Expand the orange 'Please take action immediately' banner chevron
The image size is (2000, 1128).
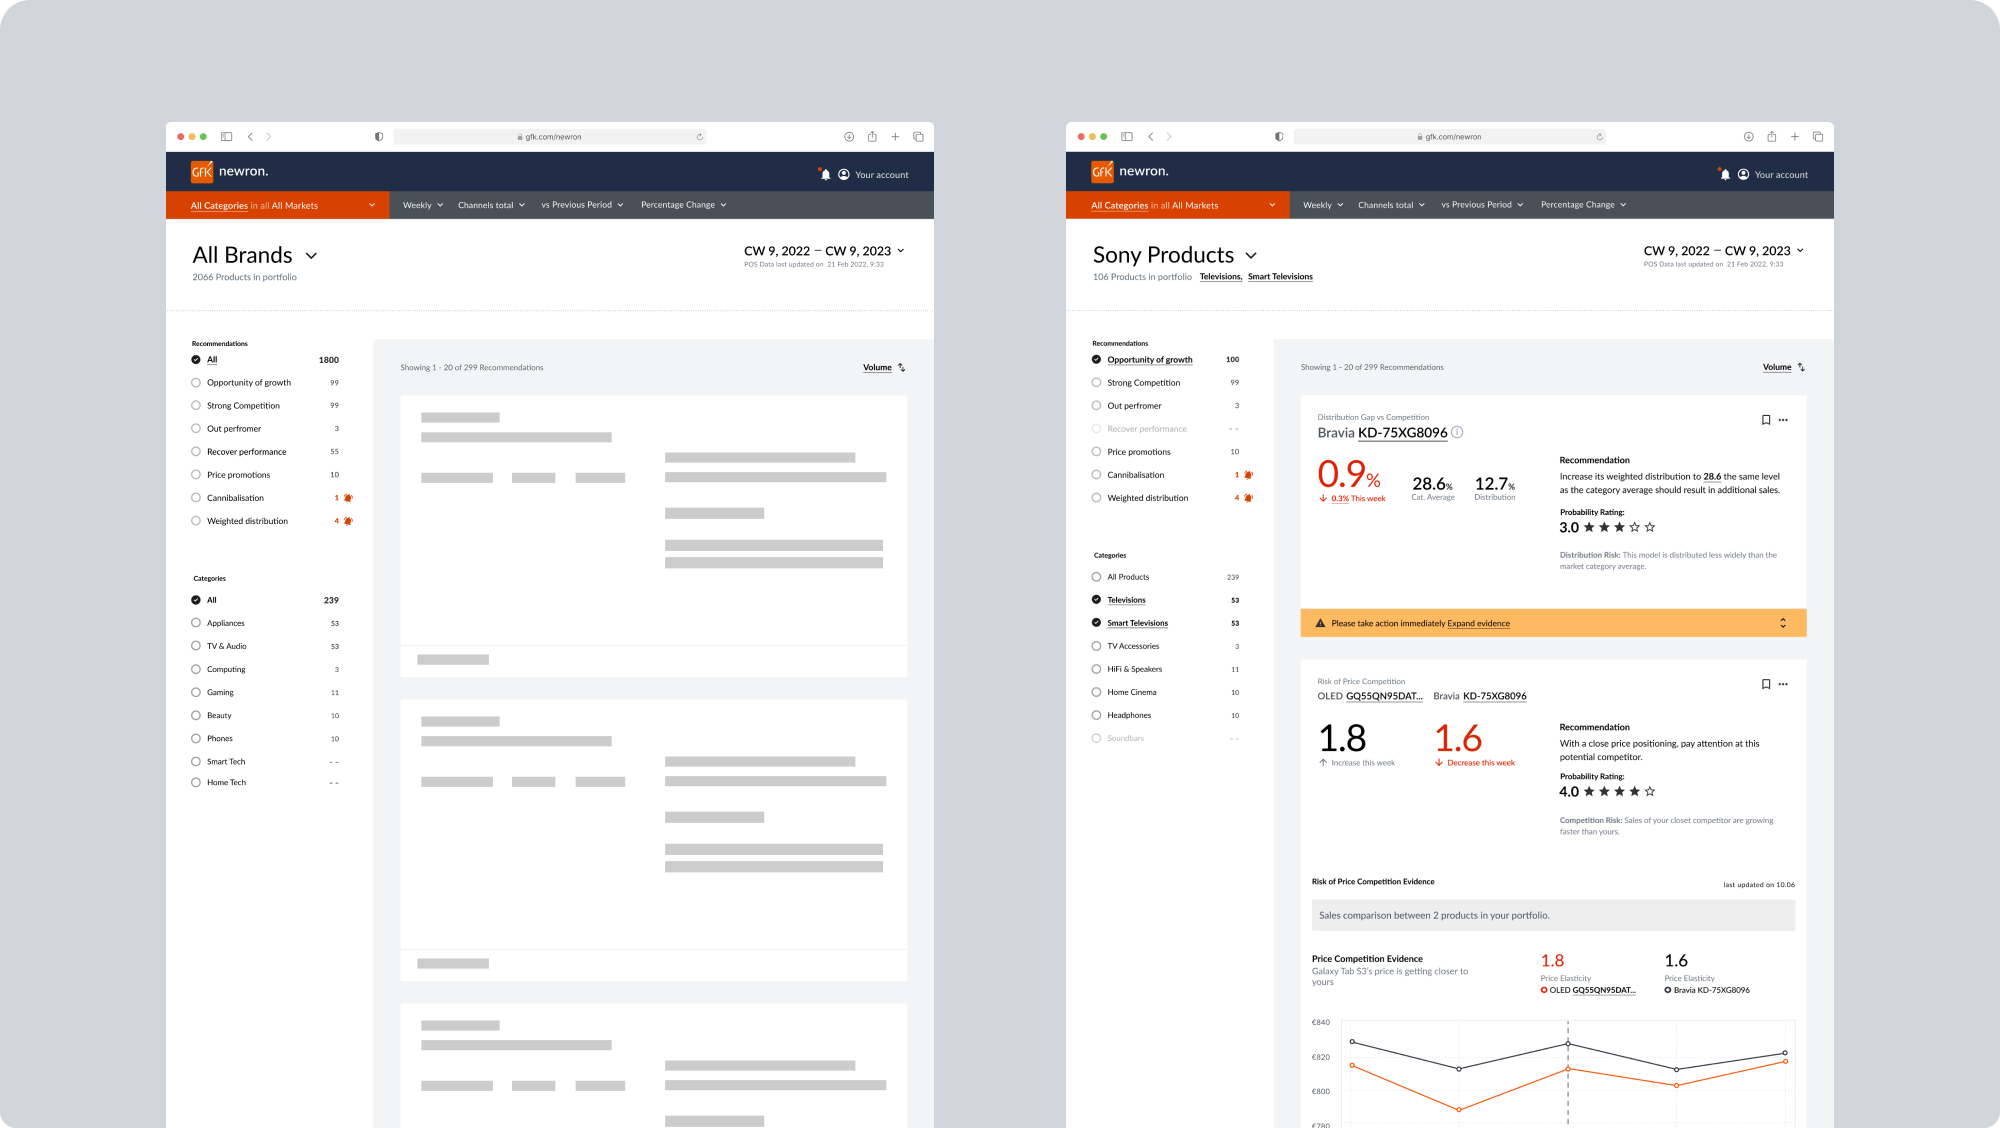point(1783,623)
